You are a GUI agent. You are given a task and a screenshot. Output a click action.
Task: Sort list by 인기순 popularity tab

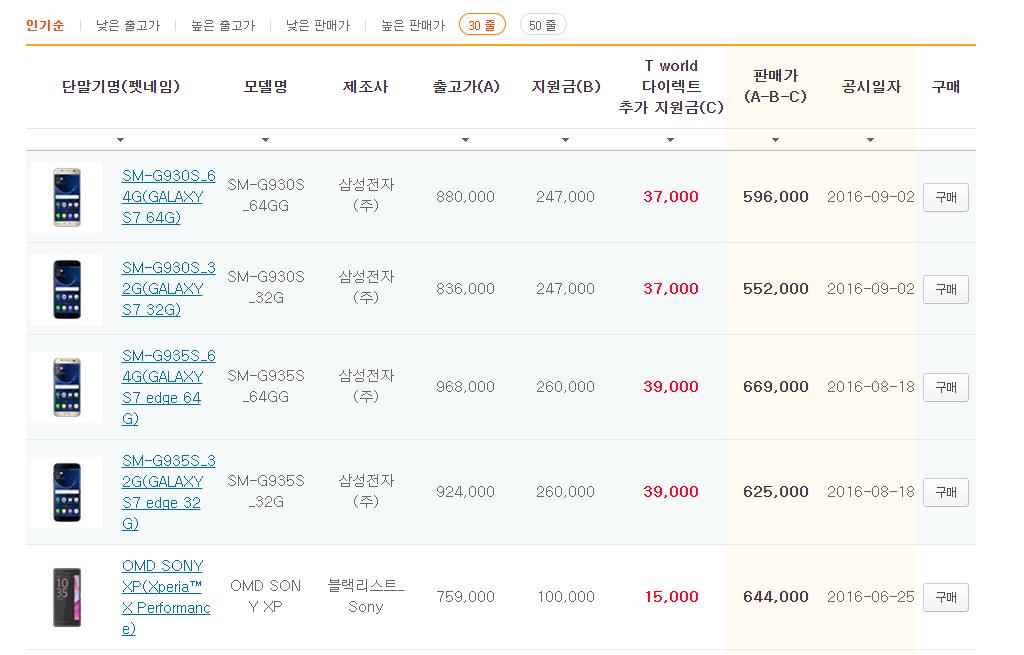click(x=45, y=25)
